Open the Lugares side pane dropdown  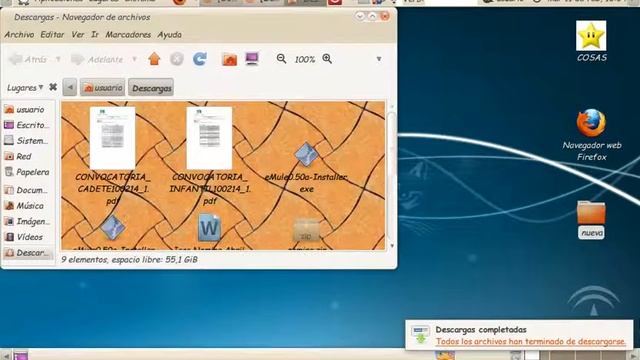(25, 88)
